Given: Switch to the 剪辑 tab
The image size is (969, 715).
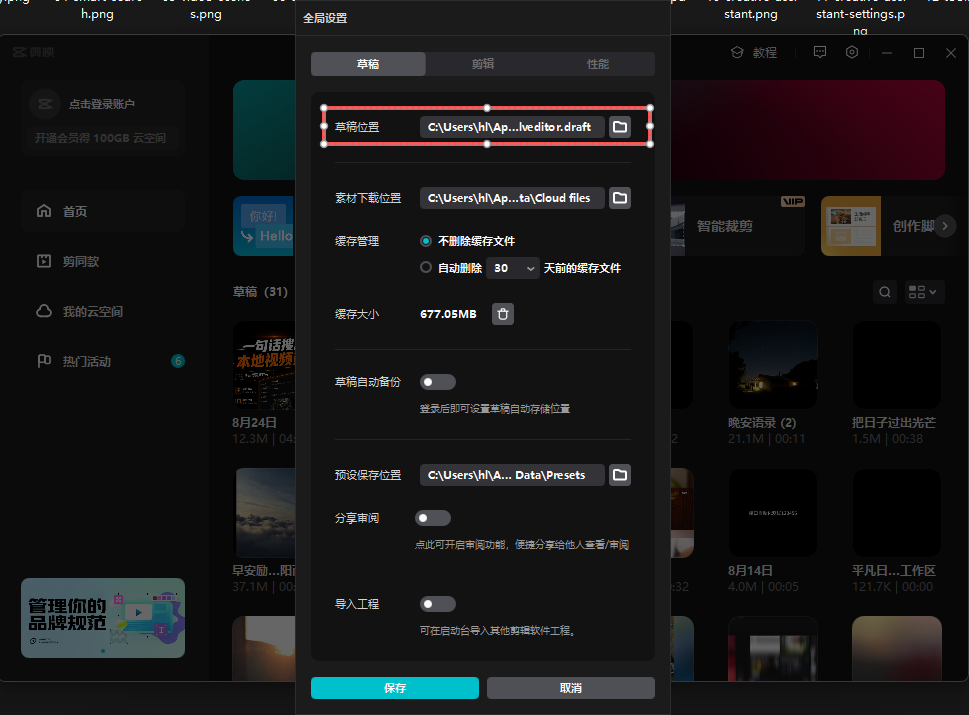Looking at the screenshot, I should [483, 64].
